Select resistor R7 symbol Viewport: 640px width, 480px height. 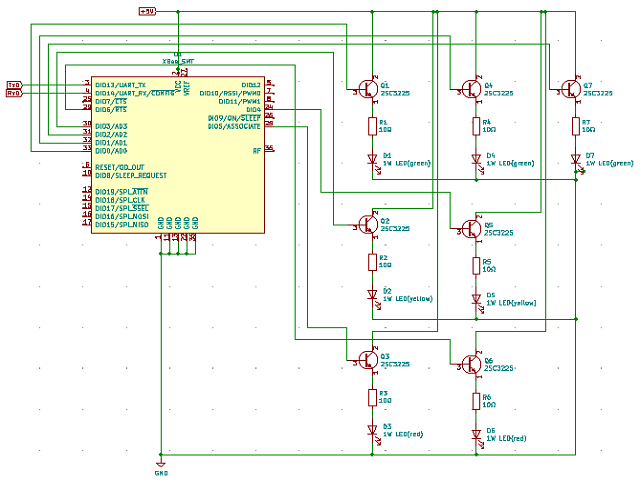[x=576, y=126]
